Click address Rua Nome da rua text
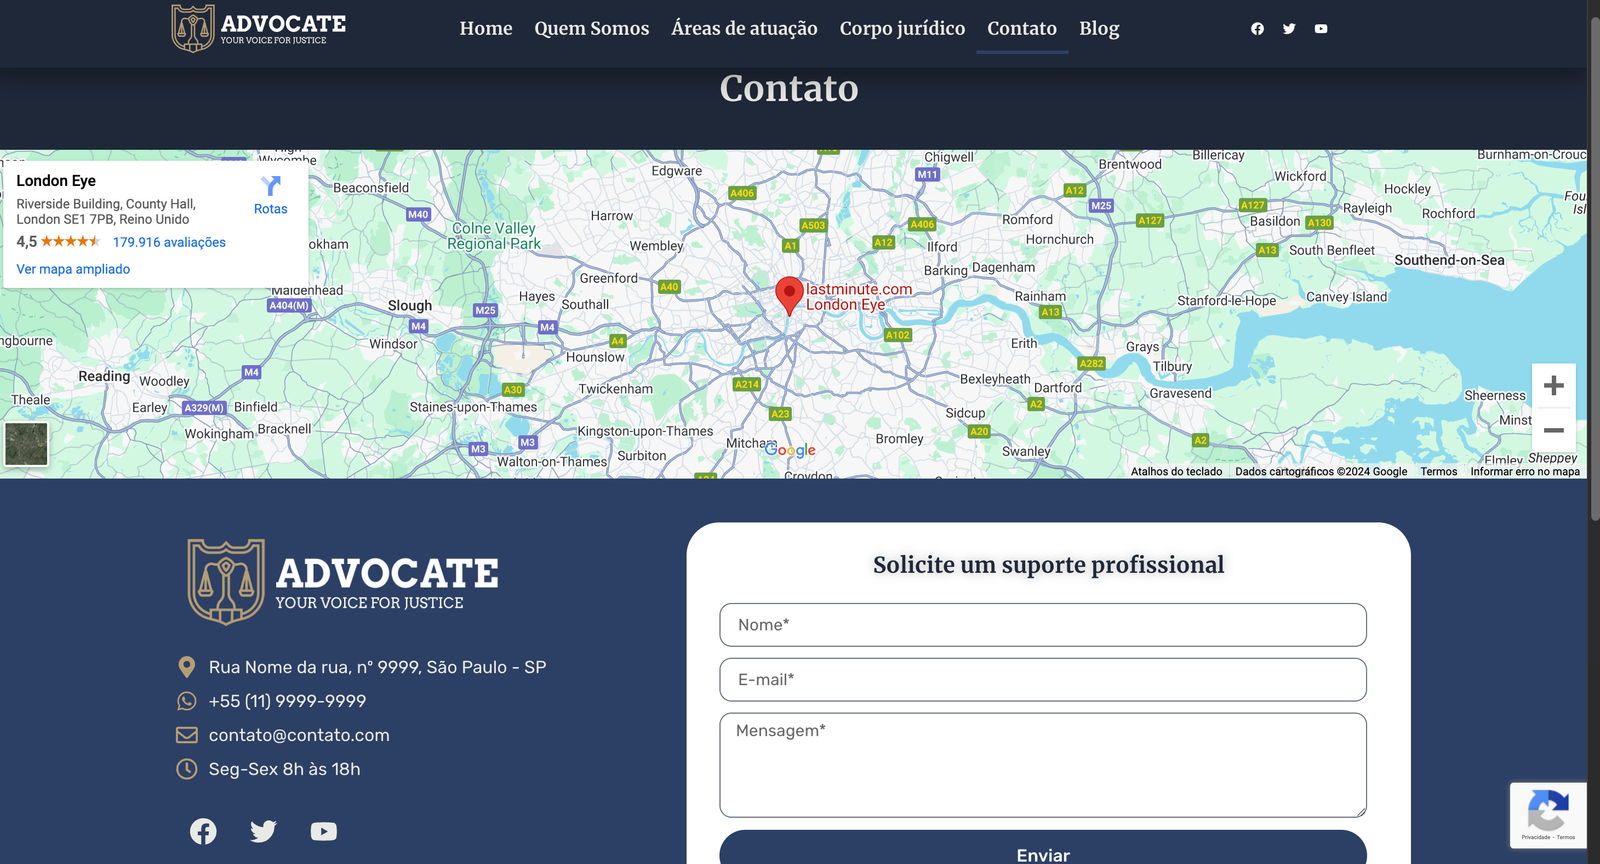 (x=377, y=667)
